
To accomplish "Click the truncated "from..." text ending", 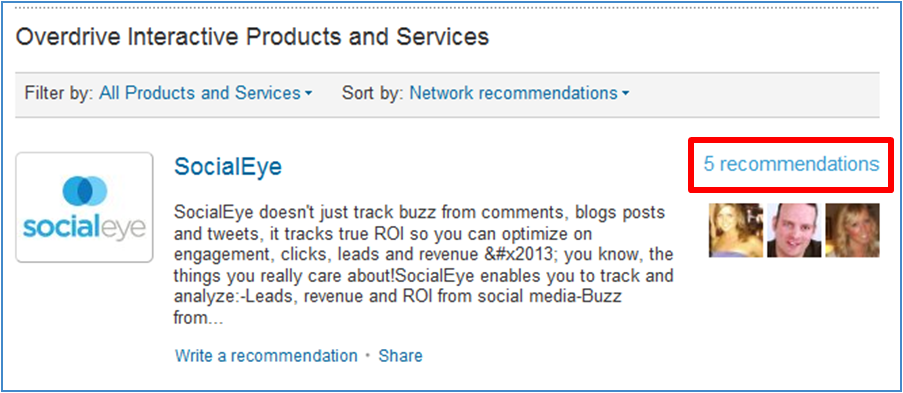I will click(198, 318).
